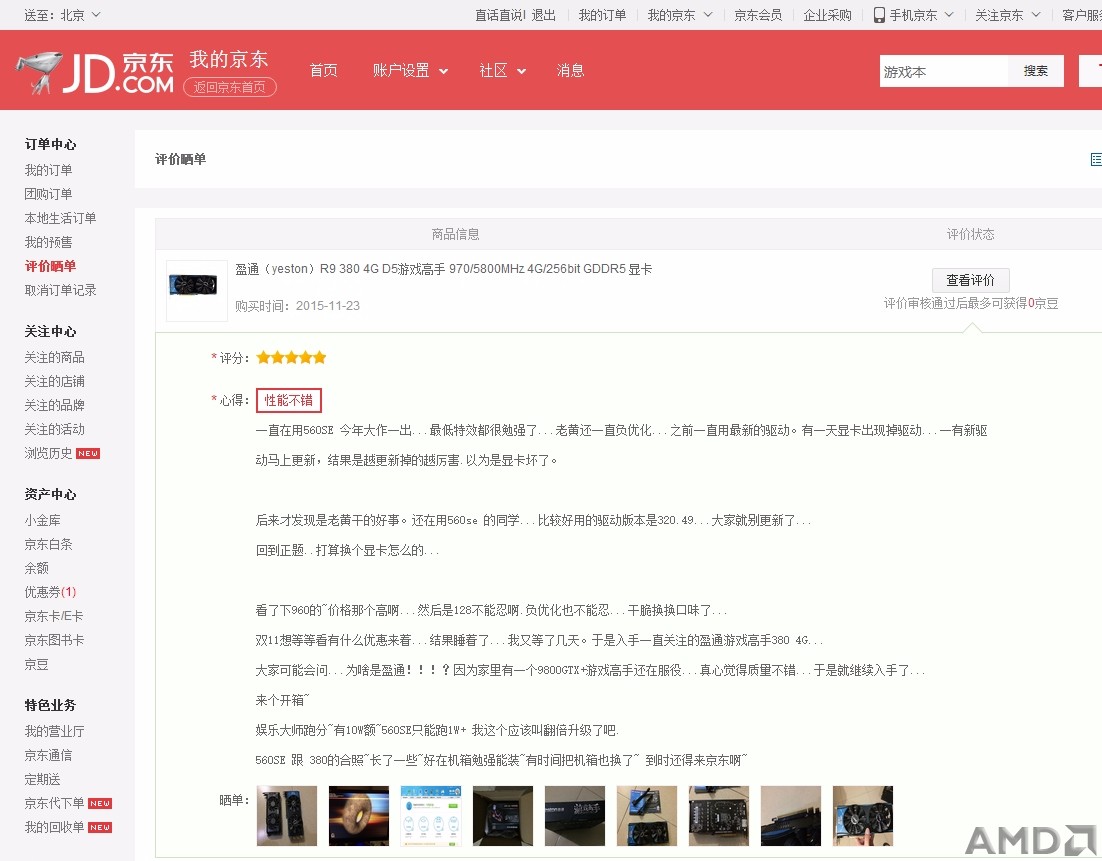1102x861 pixels.
Task: Click the five-star rating icons
Action: (x=291, y=358)
